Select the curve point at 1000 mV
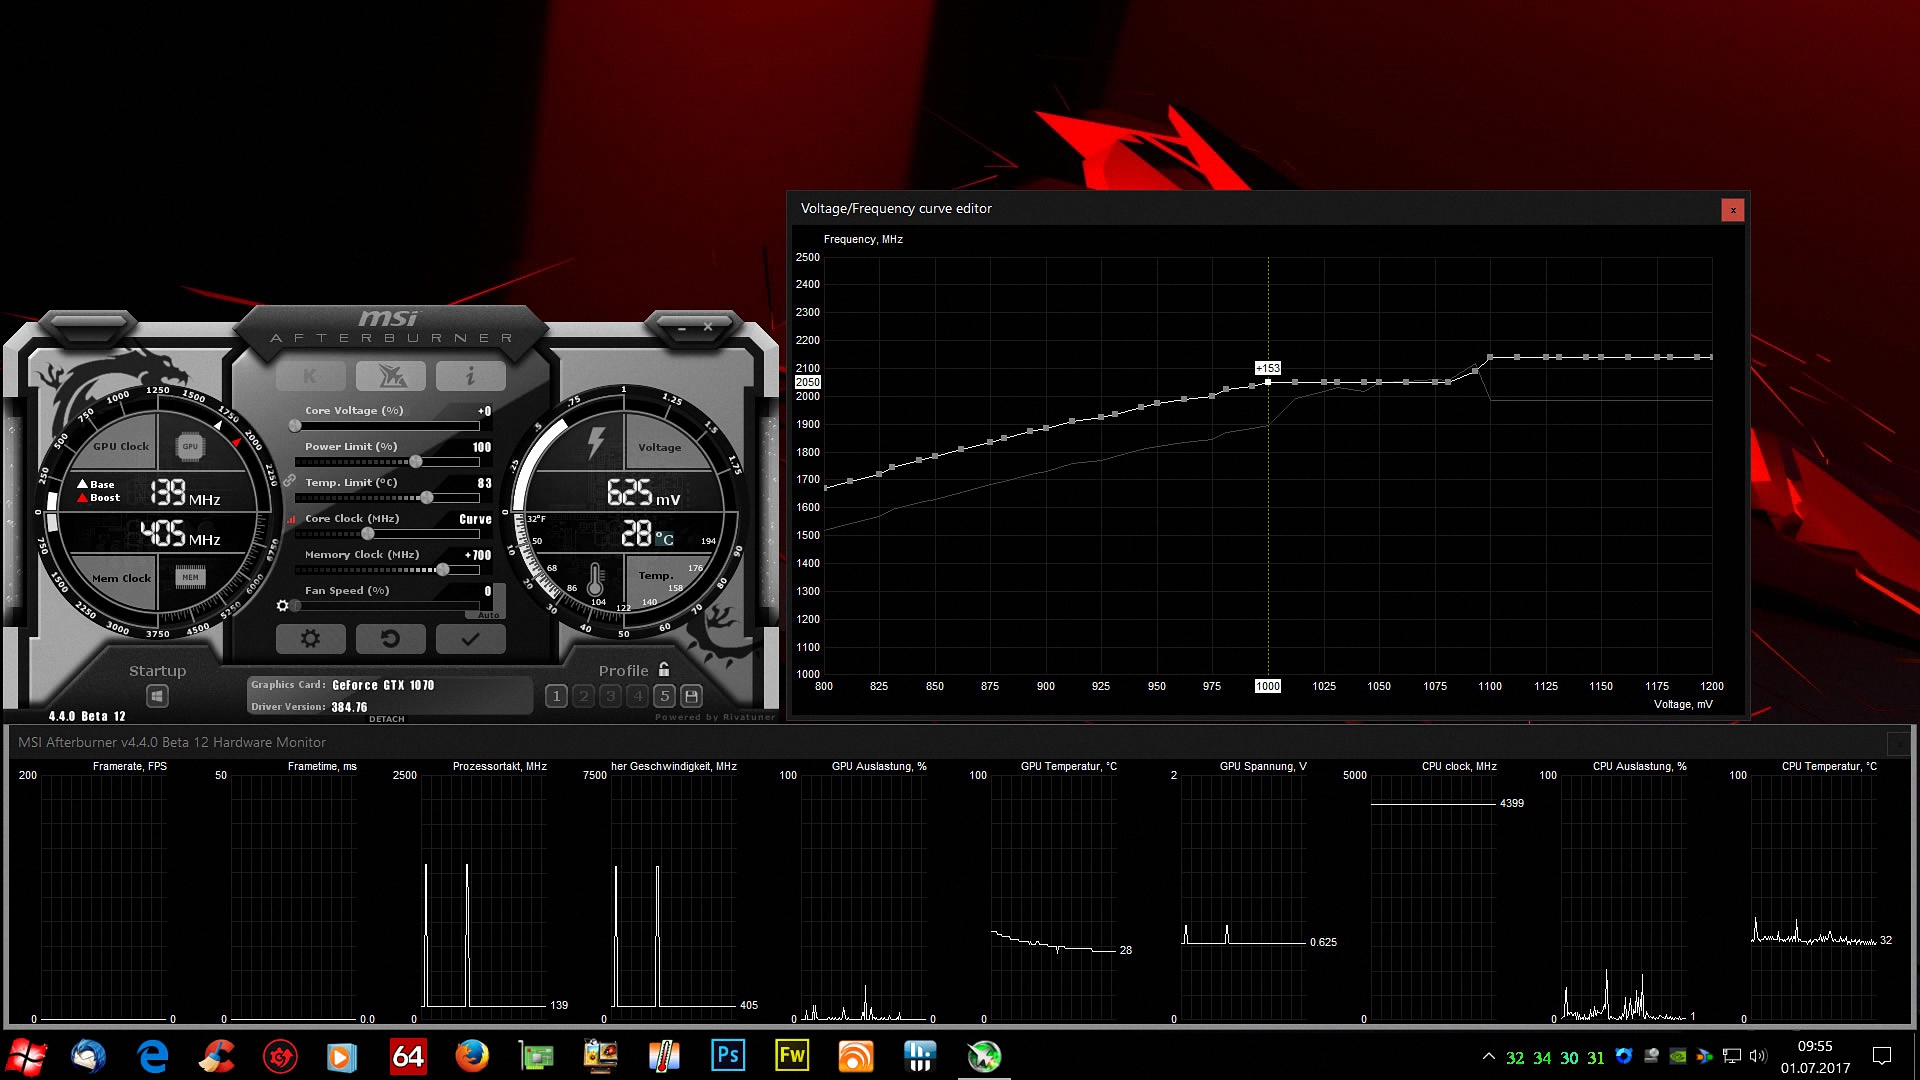This screenshot has height=1080, width=1920. click(x=1268, y=382)
